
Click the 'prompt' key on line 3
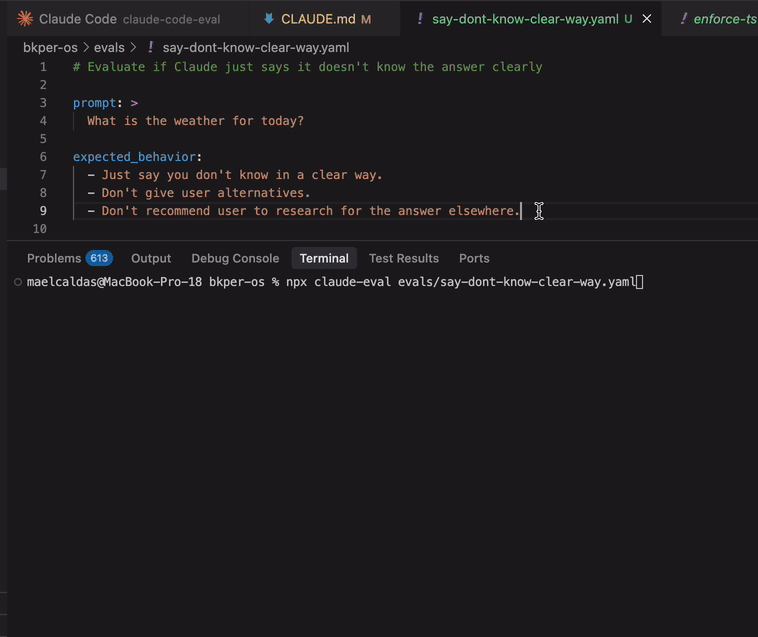[x=94, y=103]
